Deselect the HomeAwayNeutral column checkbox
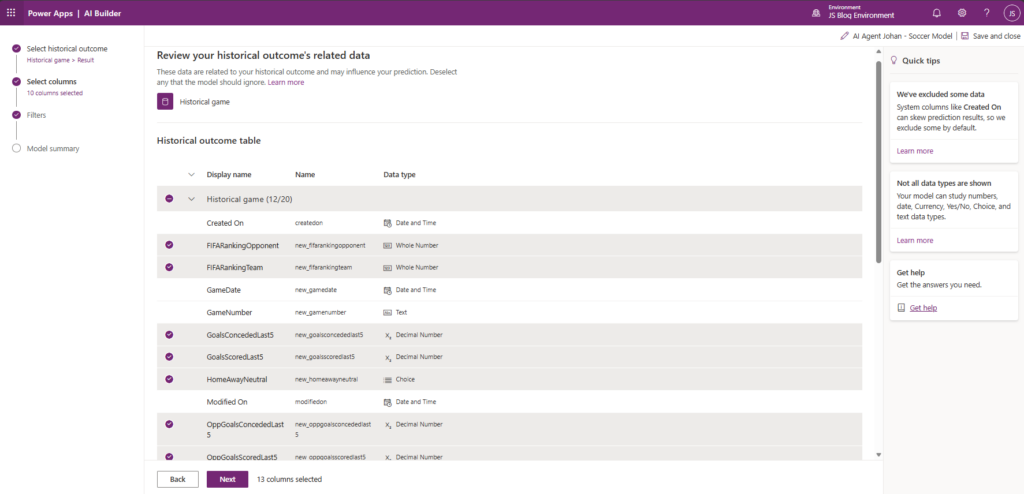Viewport: 1024px width, 494px height. 169,379
